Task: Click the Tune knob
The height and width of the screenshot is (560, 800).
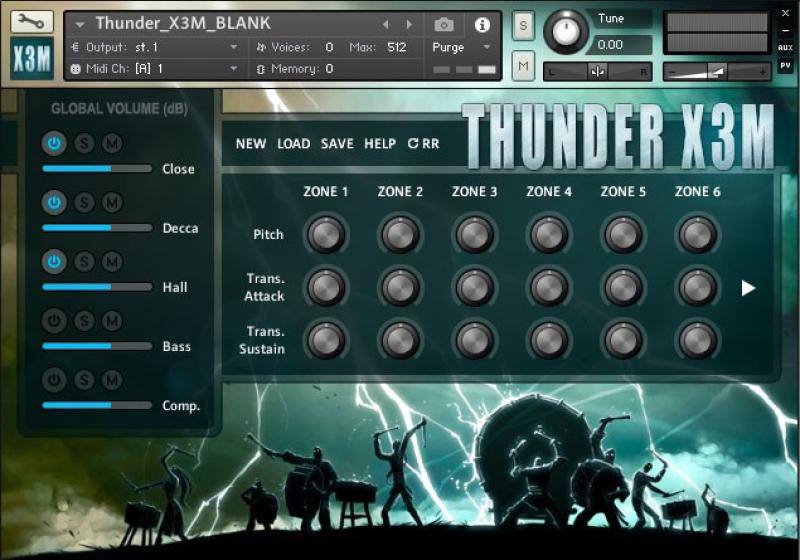Action: [565, 32]
